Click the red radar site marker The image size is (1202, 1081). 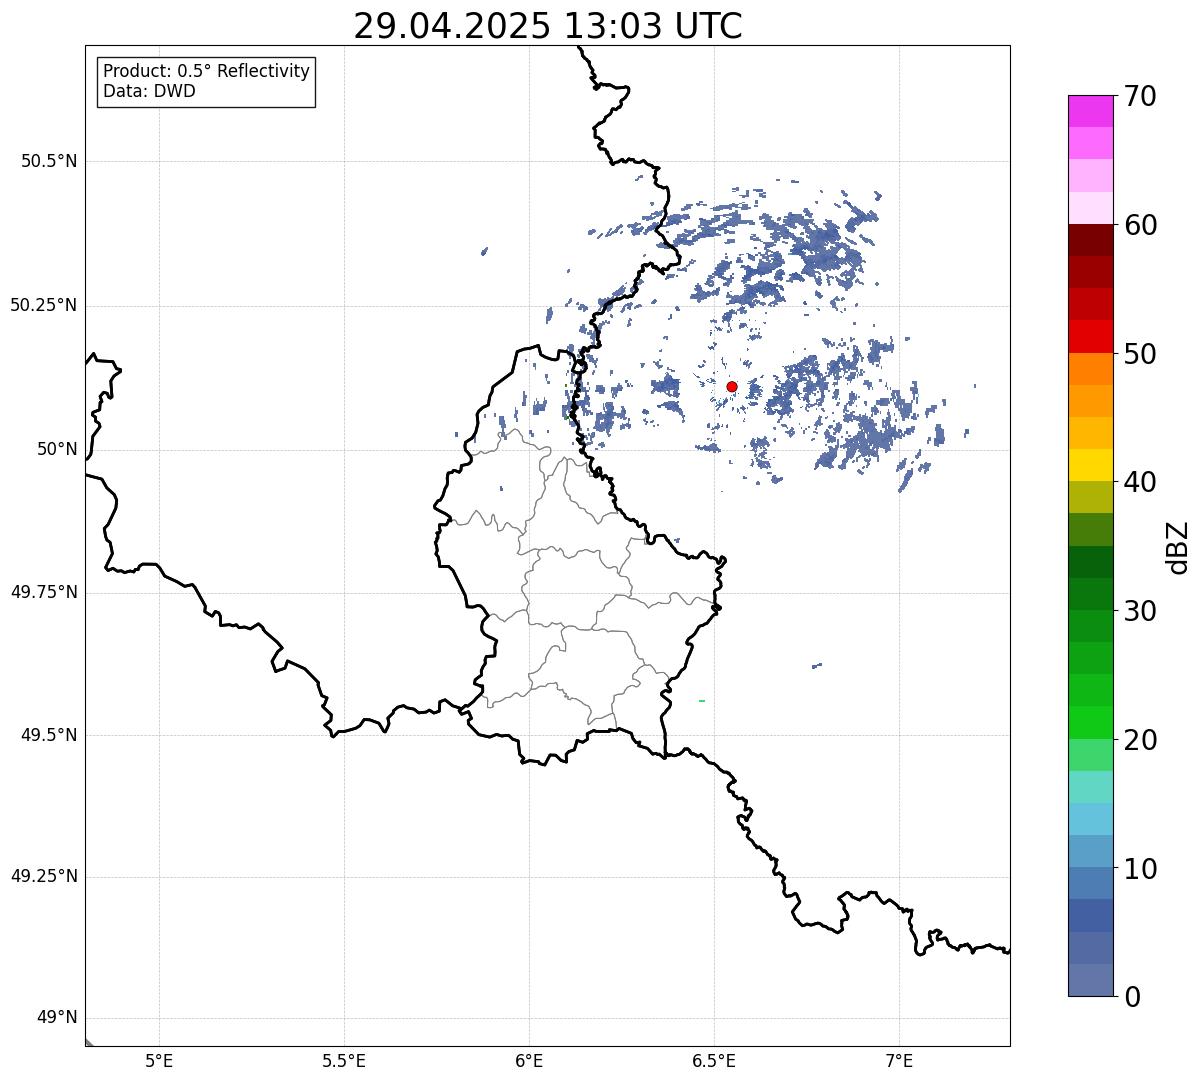(732, 386)
